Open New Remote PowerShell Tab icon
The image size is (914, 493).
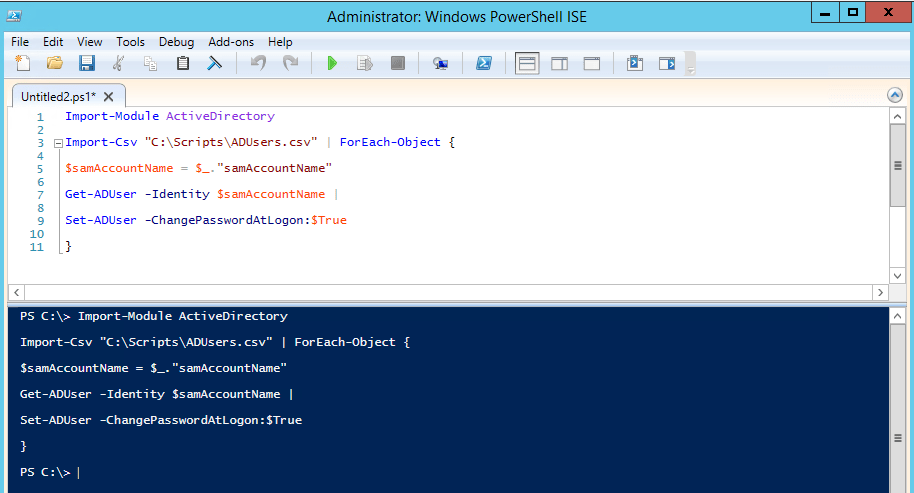coord(441,63)
